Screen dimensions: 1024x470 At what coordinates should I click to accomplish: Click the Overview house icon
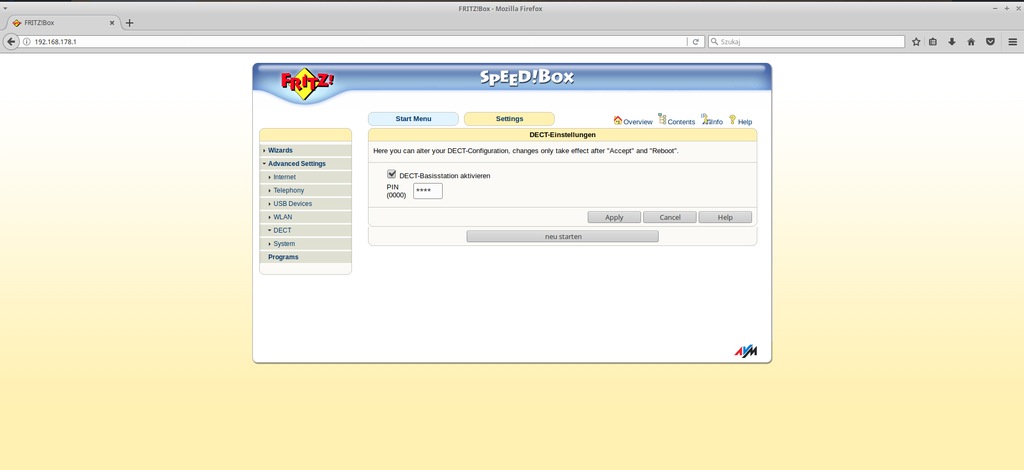pos(617,120)
